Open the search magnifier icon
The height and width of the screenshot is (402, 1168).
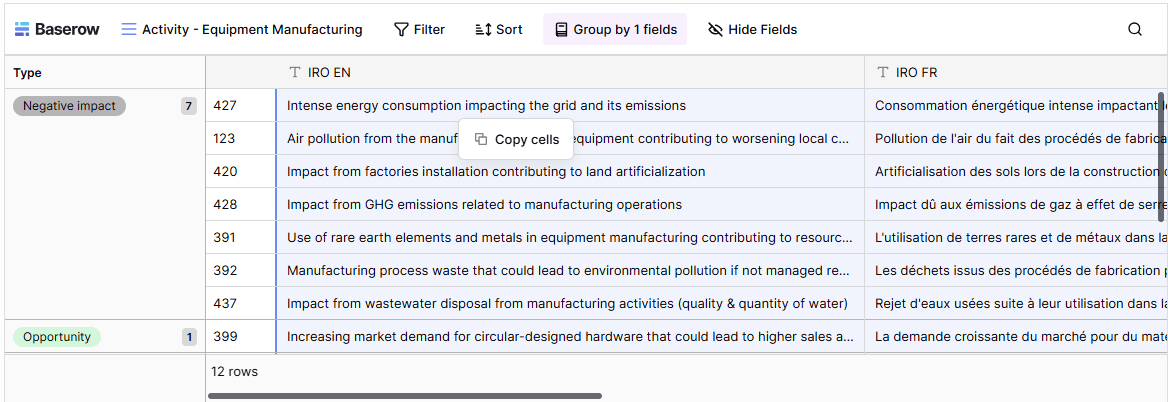(x=1135, y=30)
